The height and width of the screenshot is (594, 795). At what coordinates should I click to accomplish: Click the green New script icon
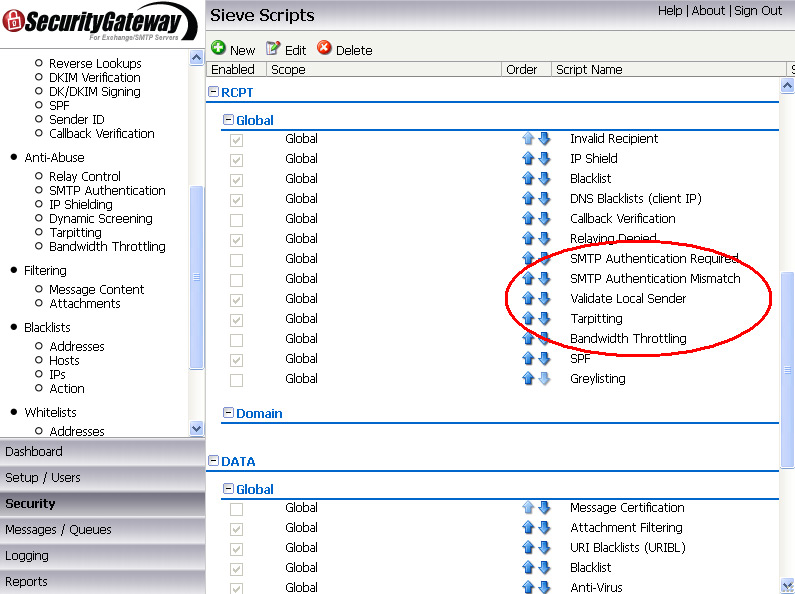pyautogui.click(x=218, y=48)
